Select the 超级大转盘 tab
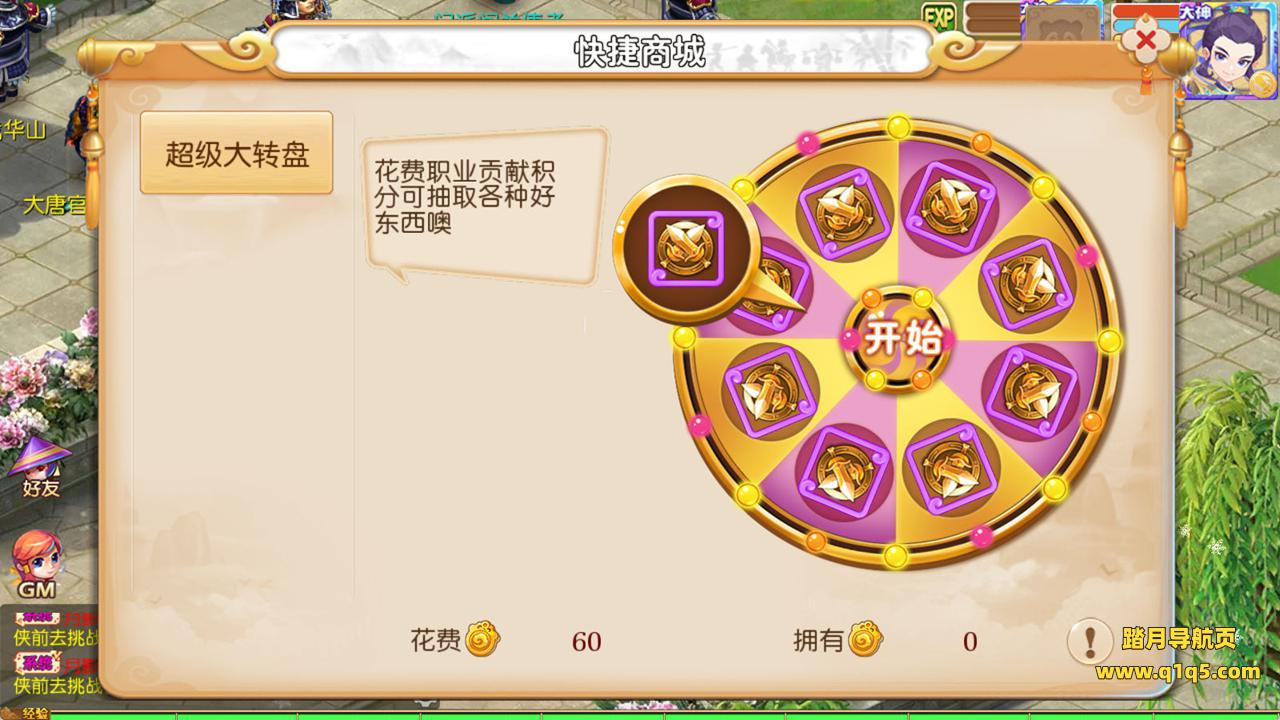1280x720 pixels. (236, 153)
